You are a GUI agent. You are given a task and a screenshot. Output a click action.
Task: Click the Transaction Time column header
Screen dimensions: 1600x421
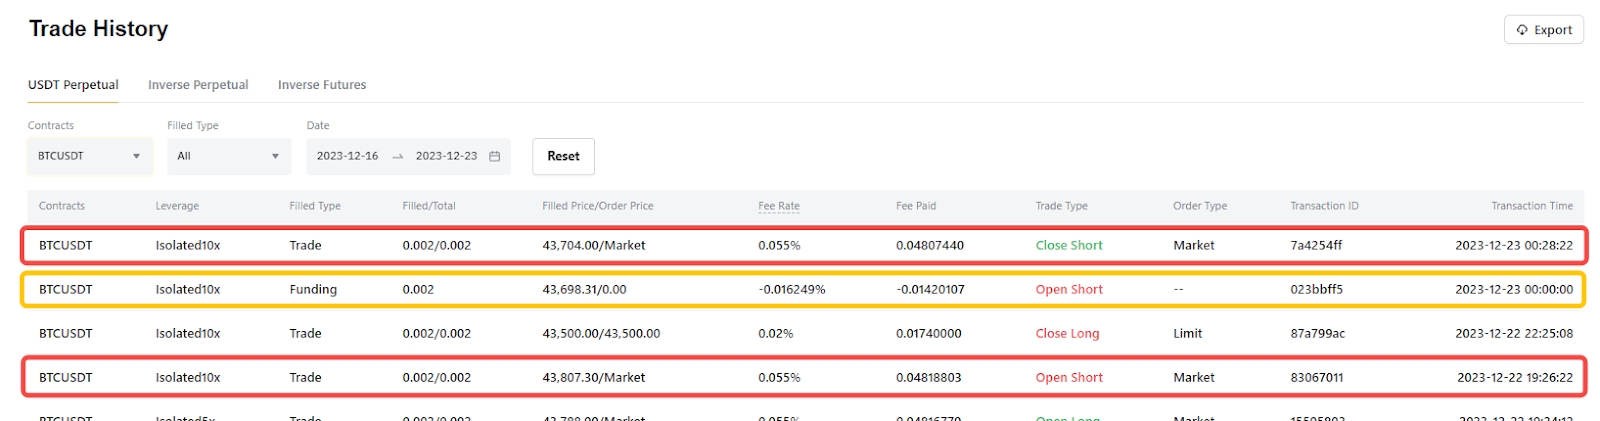point(1531,206)
